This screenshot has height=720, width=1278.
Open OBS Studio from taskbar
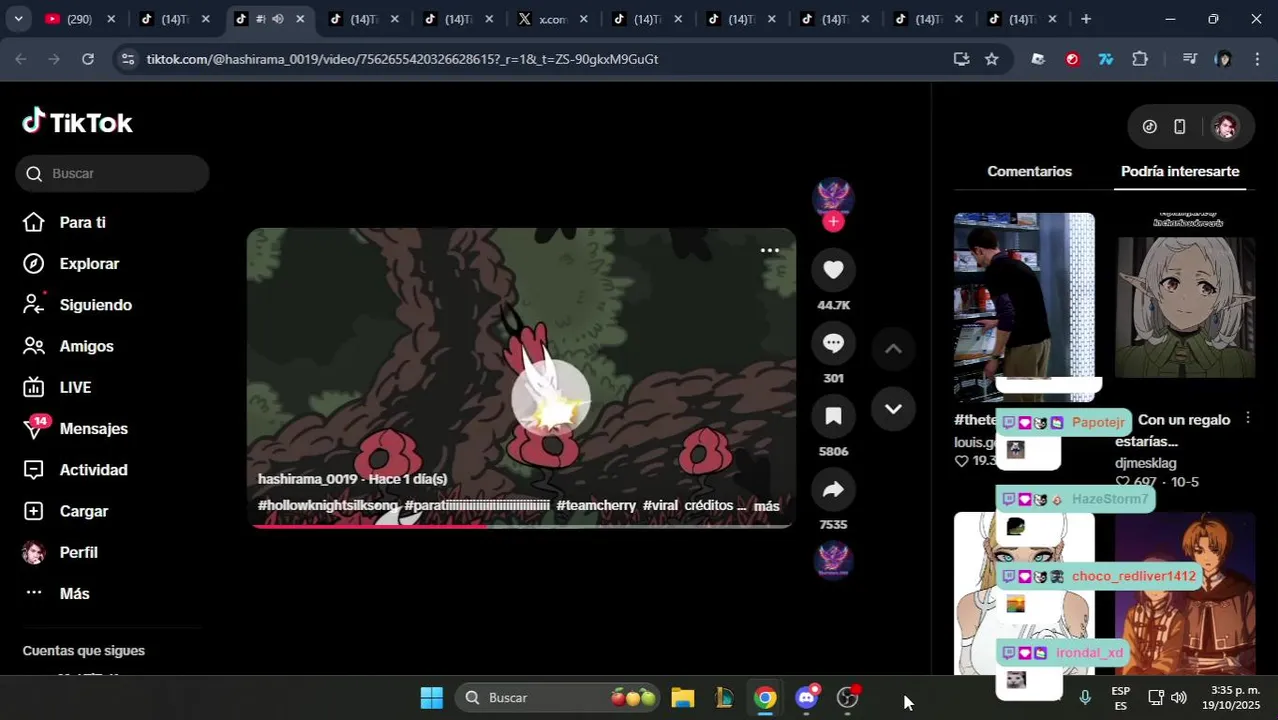[x=848, y=698]
